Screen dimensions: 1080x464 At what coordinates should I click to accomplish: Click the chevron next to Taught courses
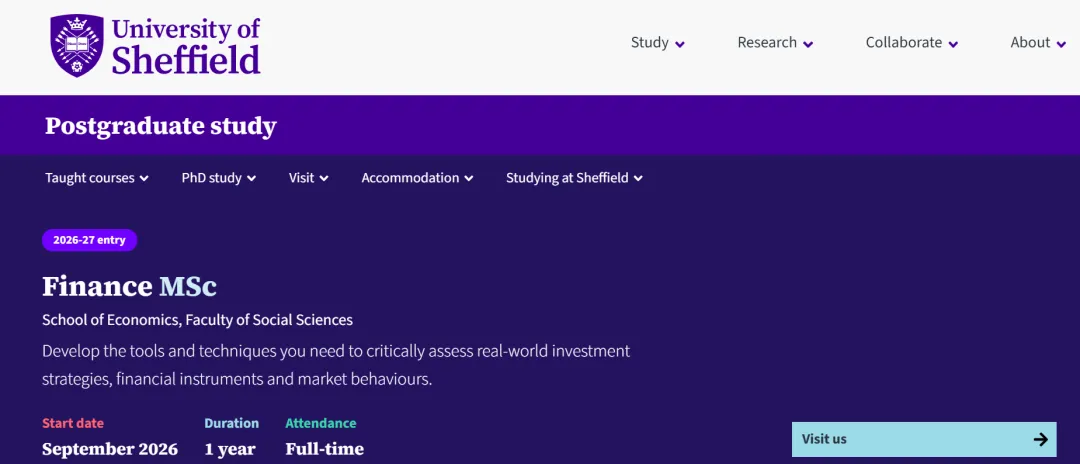pyautogui.click(x=144, y=179)
